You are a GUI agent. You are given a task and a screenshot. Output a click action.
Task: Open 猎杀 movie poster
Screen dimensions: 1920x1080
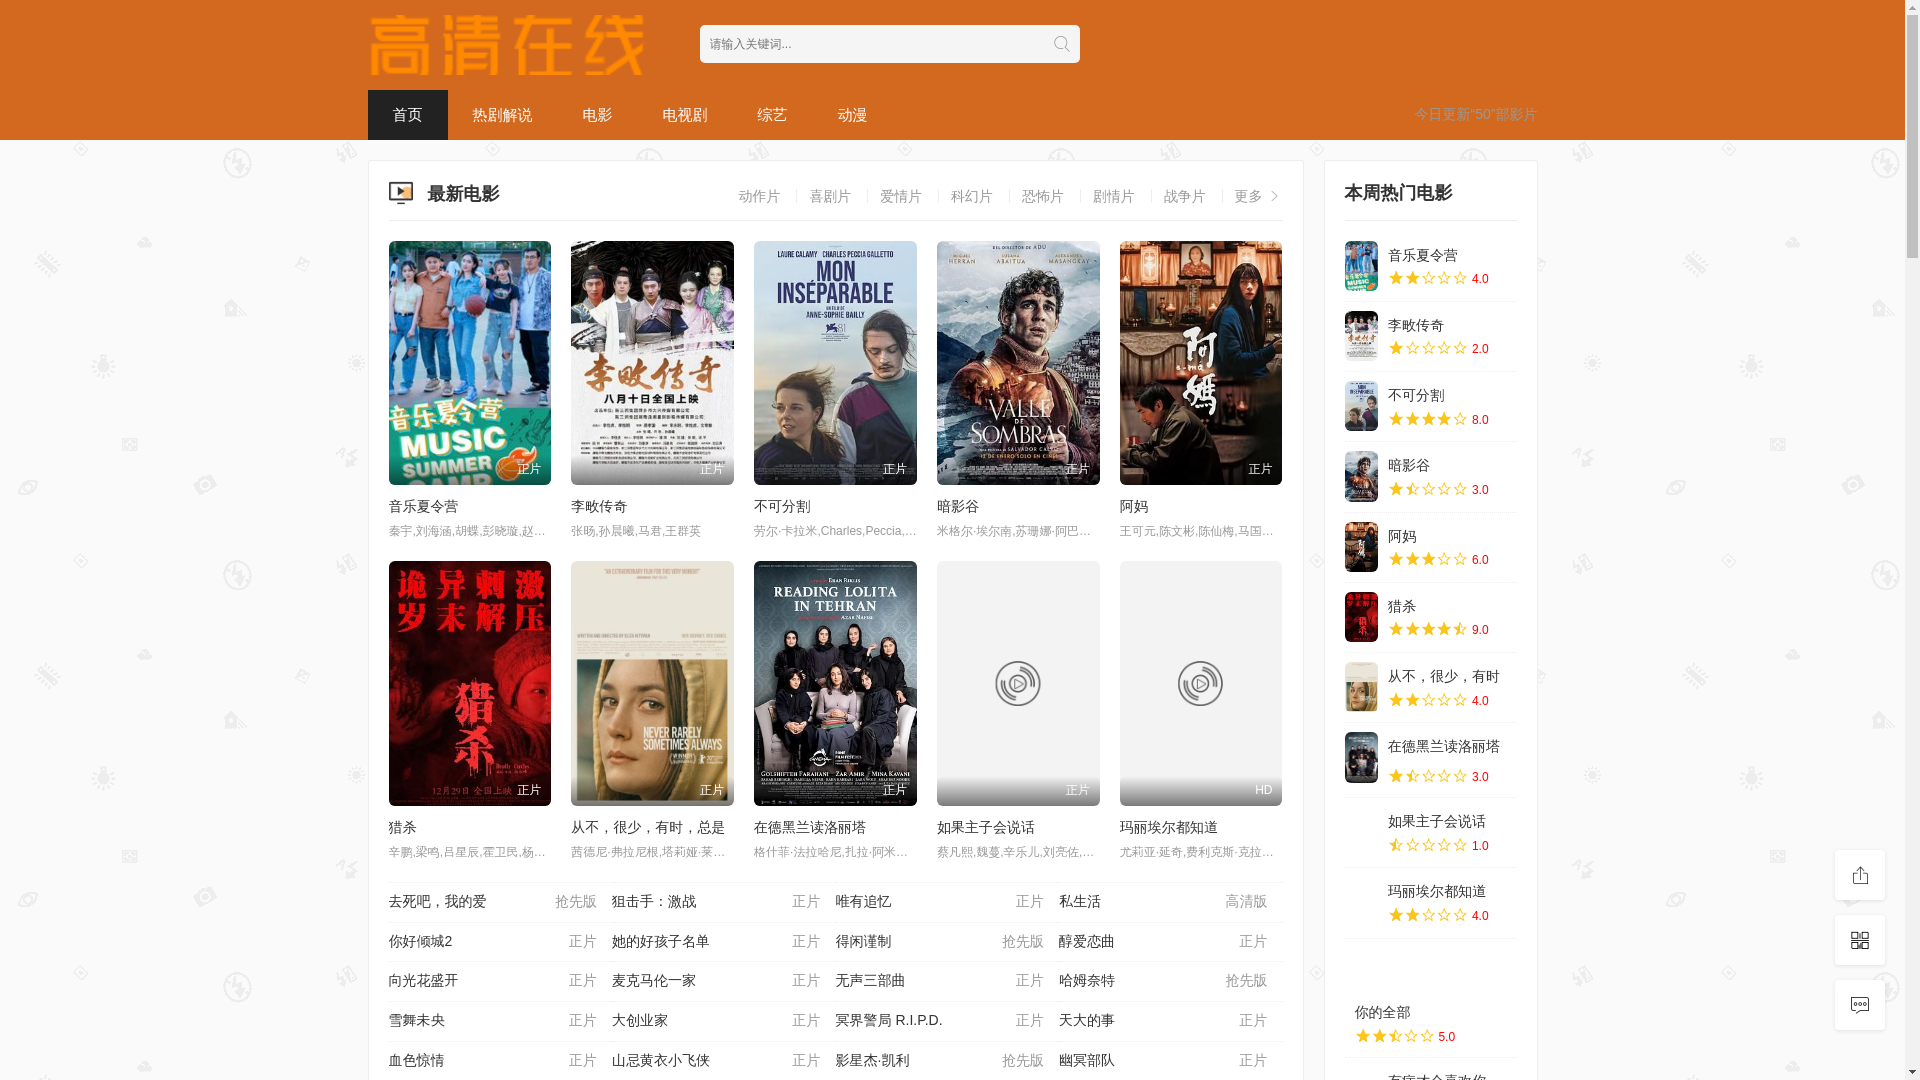pyautogui.click(x=469, y=683)
